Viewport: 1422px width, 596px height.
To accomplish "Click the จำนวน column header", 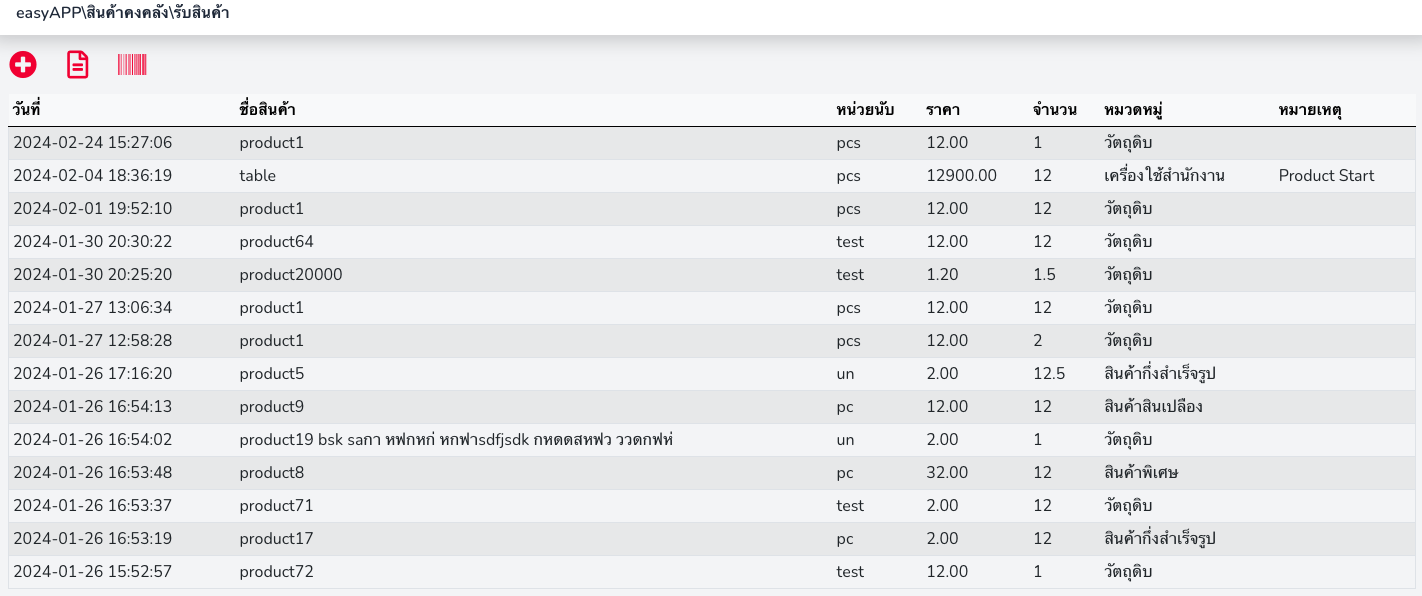I will pos(1055,110).
